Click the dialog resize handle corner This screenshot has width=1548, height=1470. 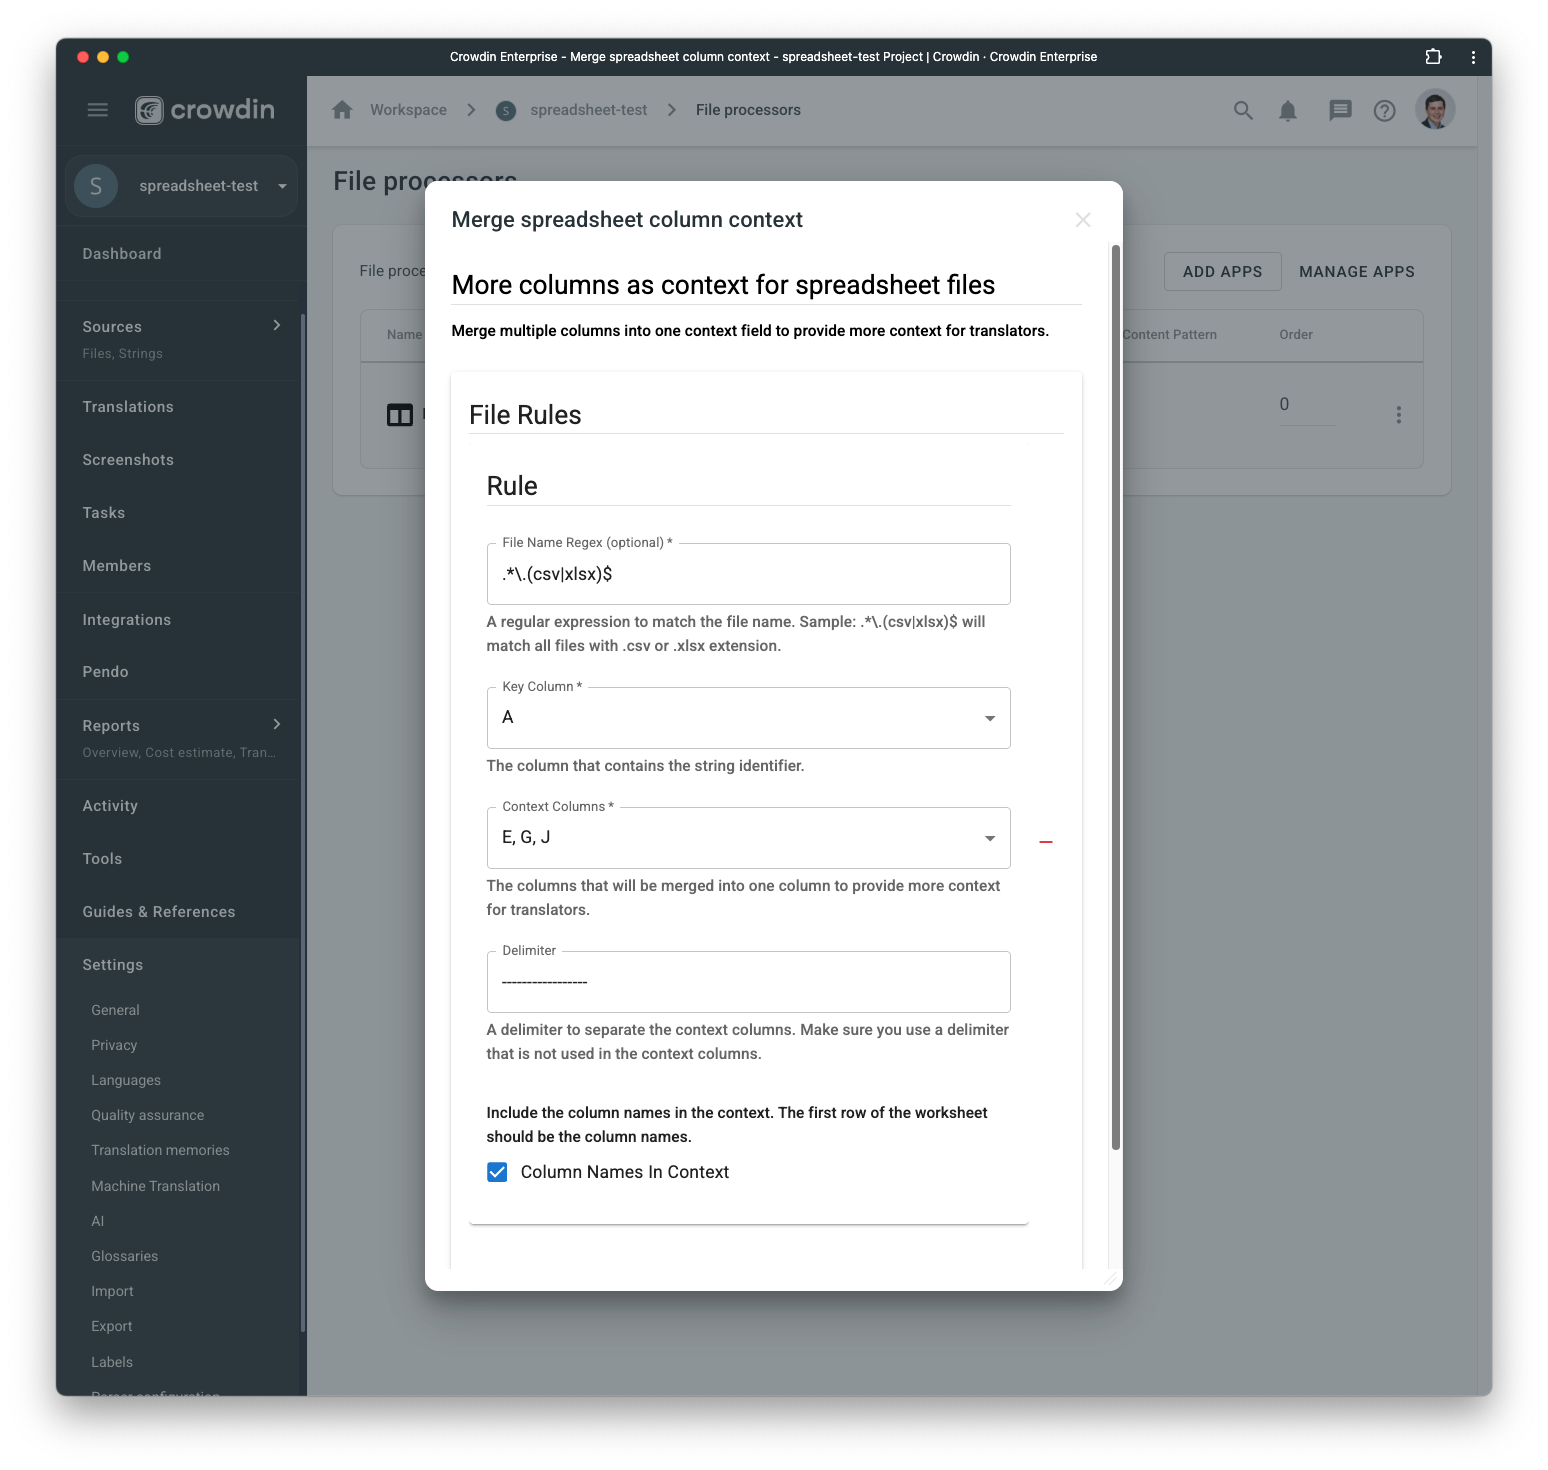[1111, 1279]
